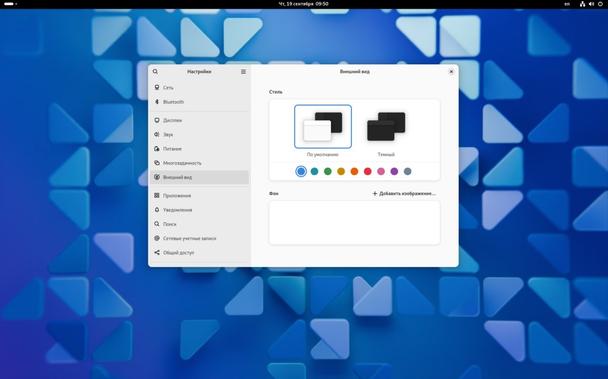Viewport: 608px width, 379px height.
Task: Open Многозадачность multitasking settings
Action: point(200,163)
